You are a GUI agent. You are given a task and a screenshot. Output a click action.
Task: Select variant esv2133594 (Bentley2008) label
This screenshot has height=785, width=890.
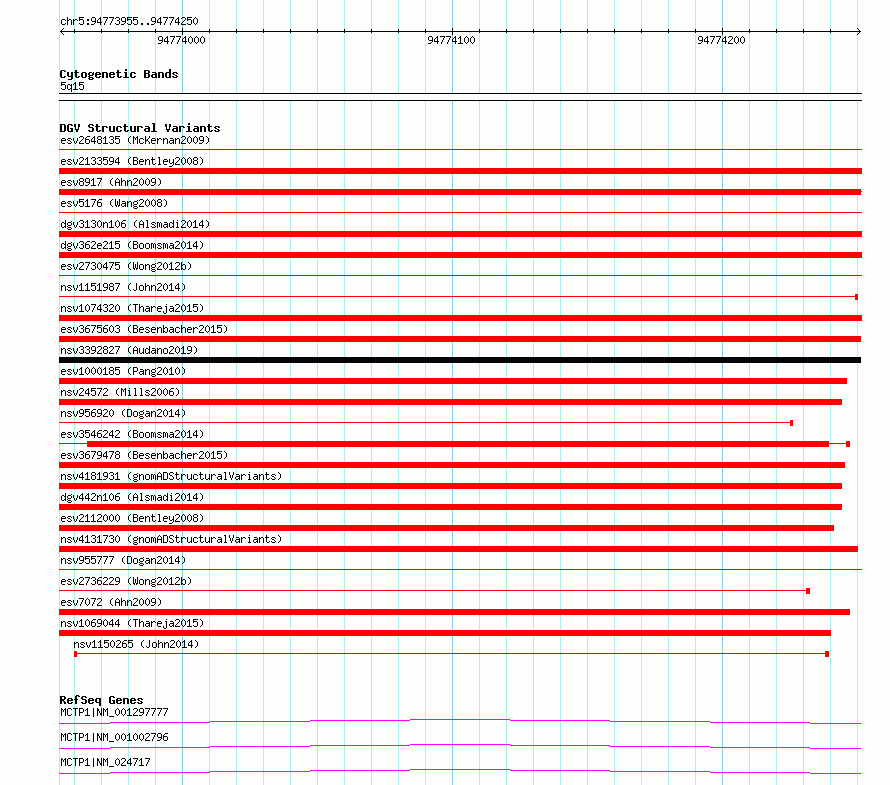(132, 161)
